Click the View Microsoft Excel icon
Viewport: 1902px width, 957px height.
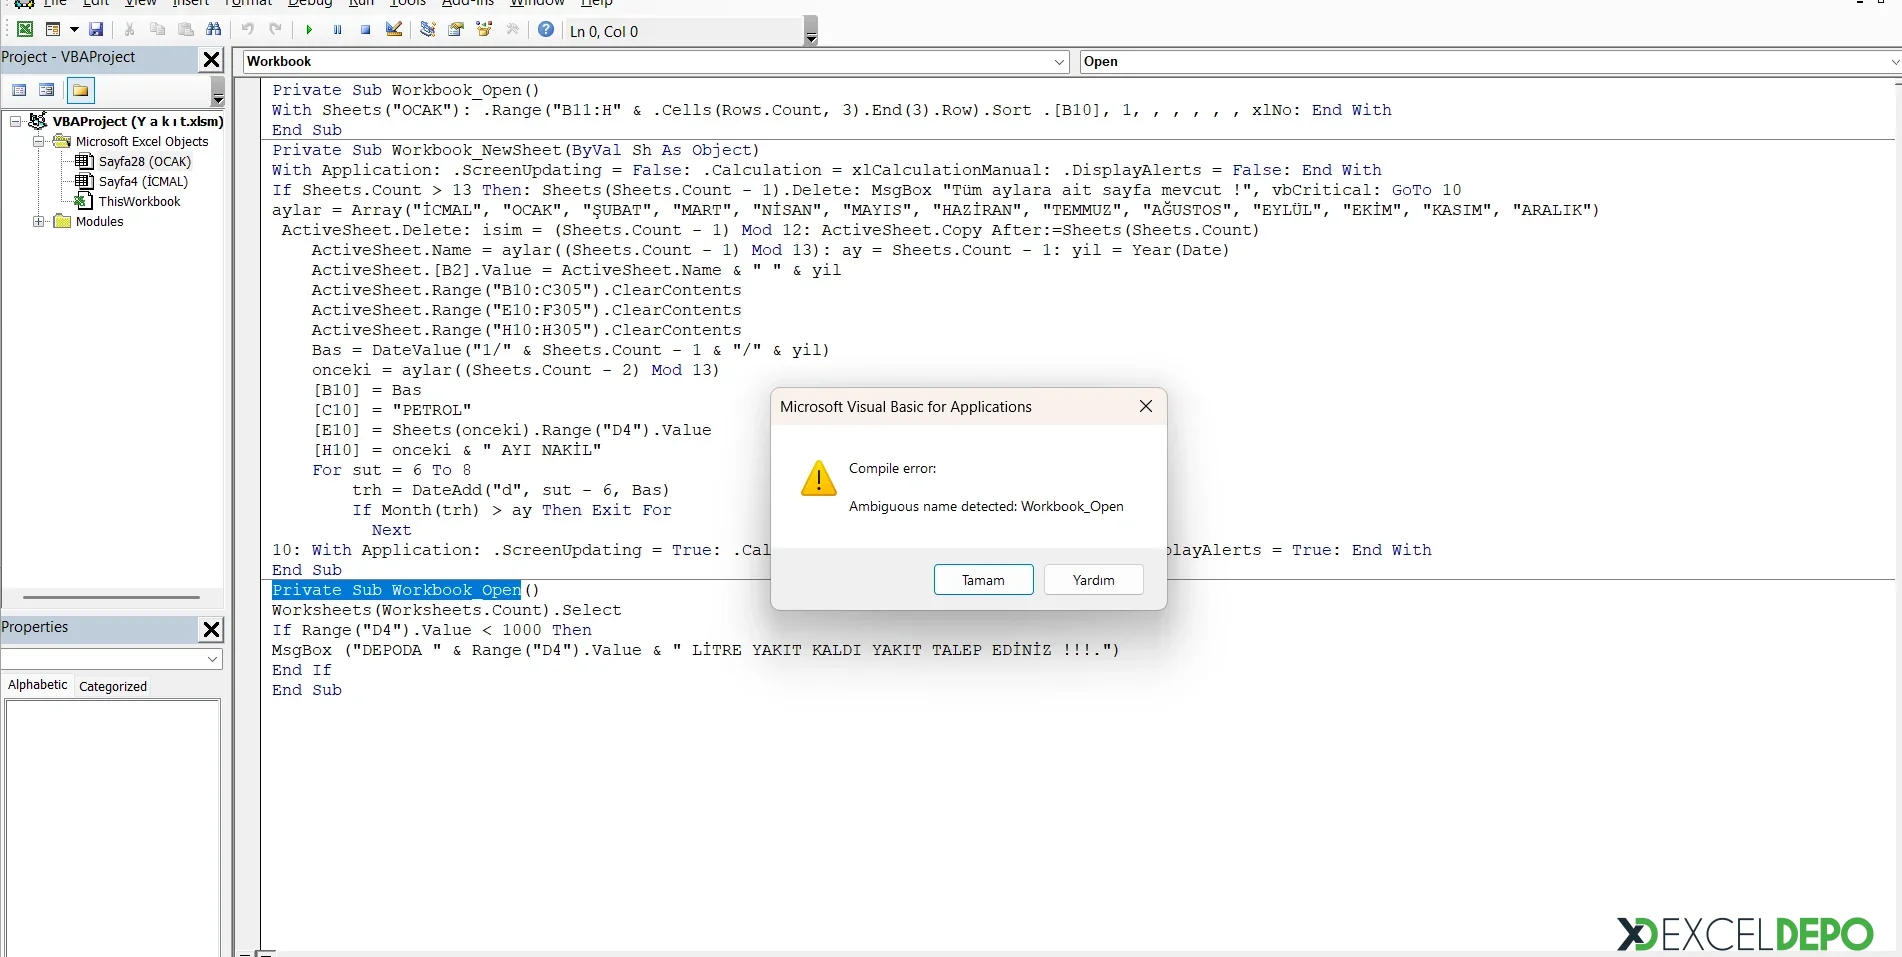coord(24,30)
